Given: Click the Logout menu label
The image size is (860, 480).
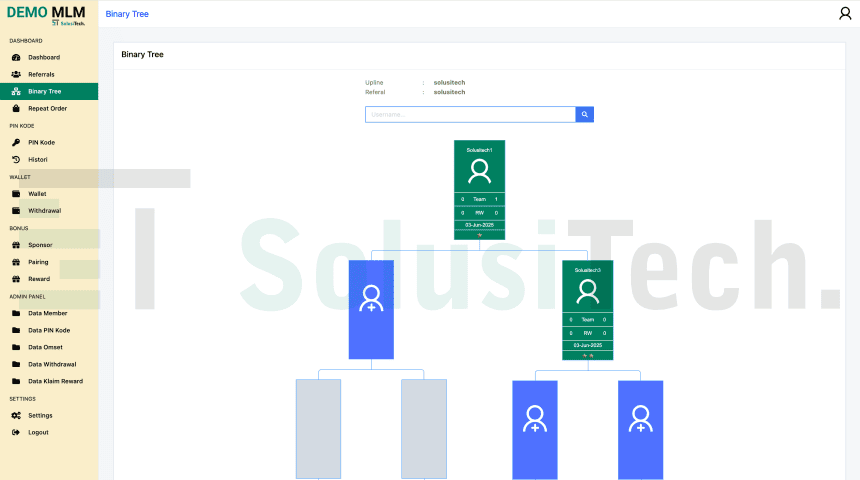Looking at the screenshot, I should (x=38, y=432).
